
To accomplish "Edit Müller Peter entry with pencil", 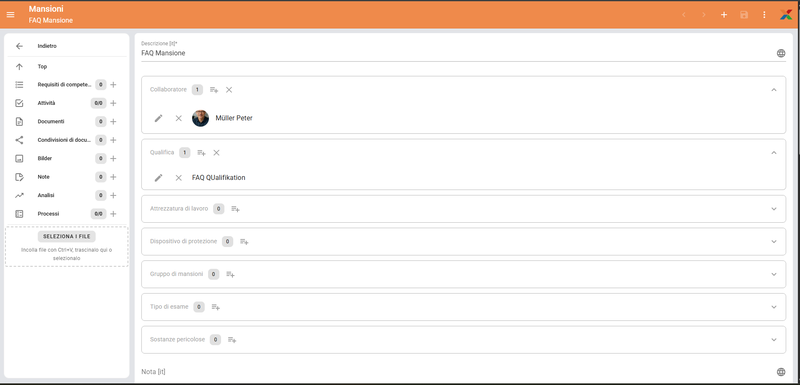I will coord(159,118).
